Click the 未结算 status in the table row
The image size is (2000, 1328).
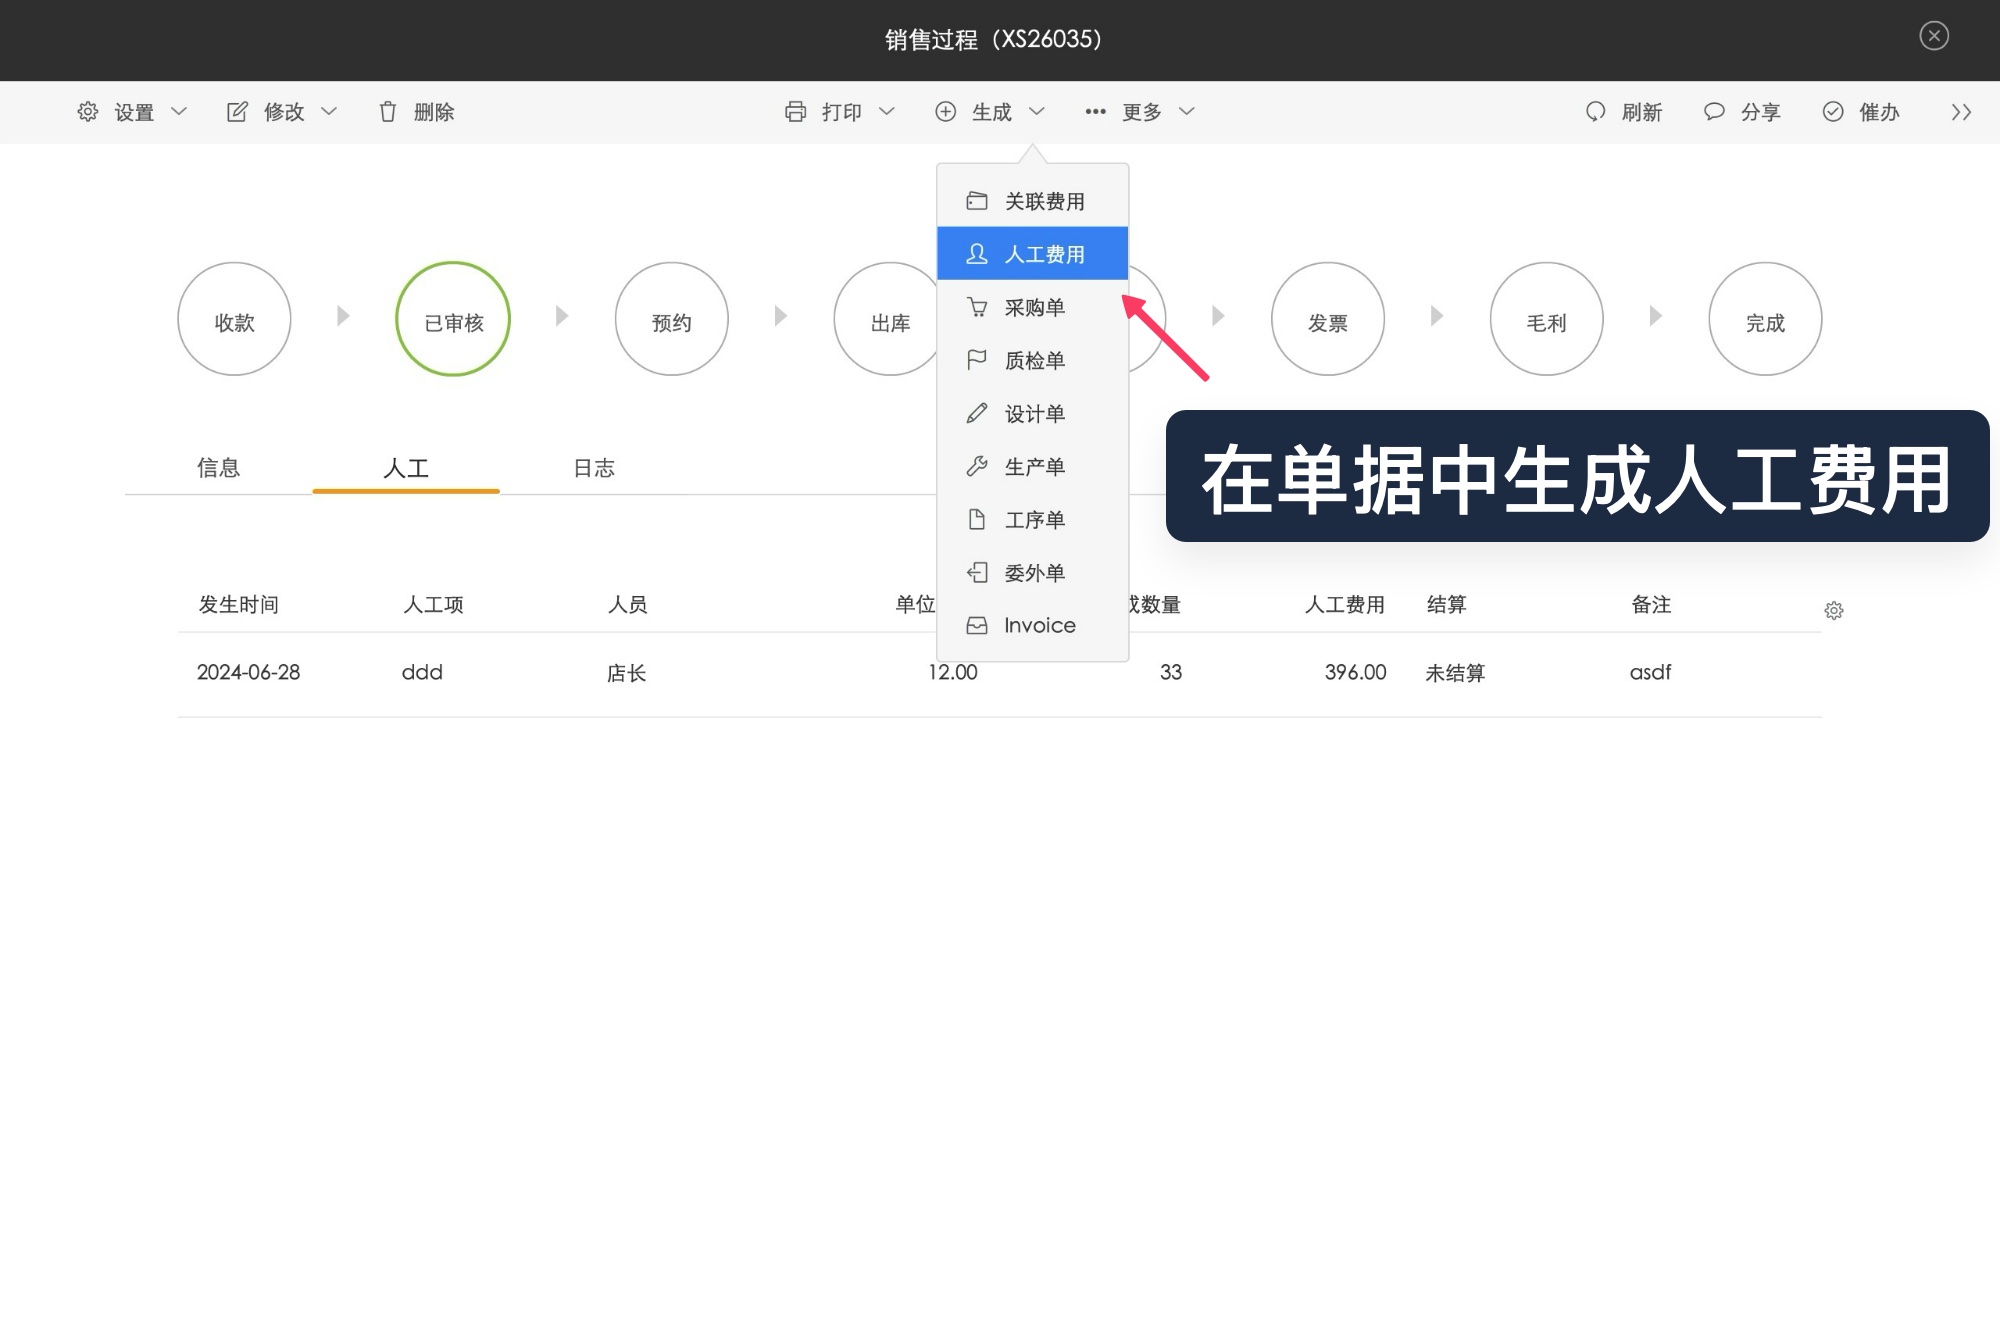pyautogui.click(x=1456, y=672)
